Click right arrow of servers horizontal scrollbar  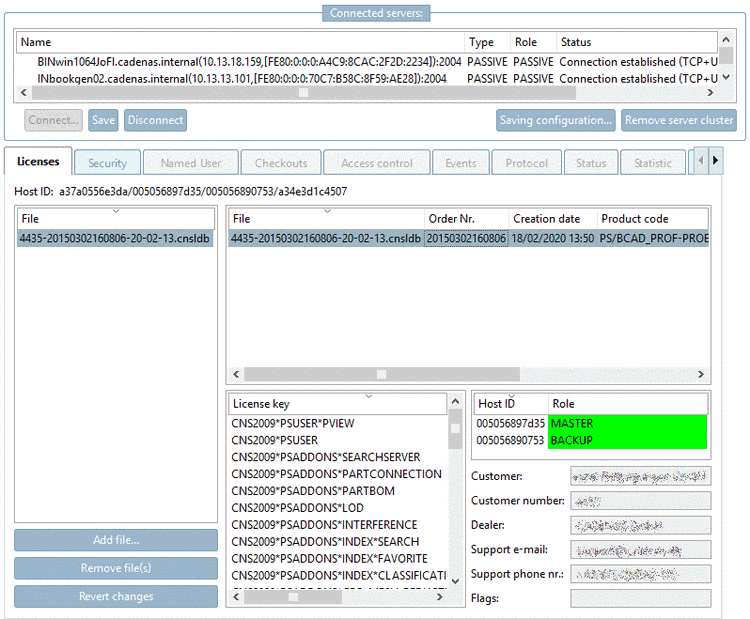[x=710, y=92]
